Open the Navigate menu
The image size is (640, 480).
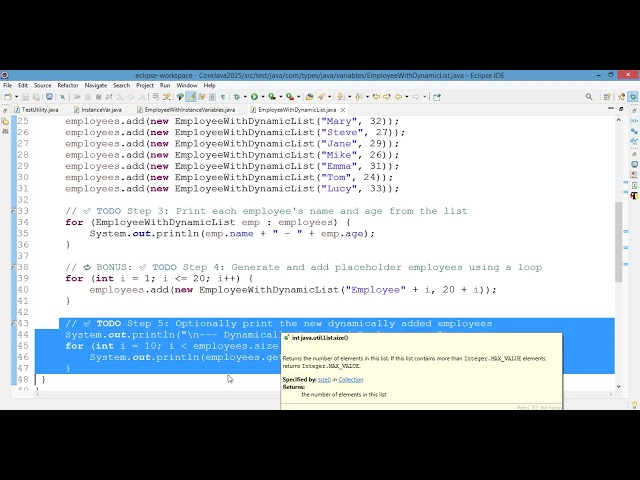96,85
